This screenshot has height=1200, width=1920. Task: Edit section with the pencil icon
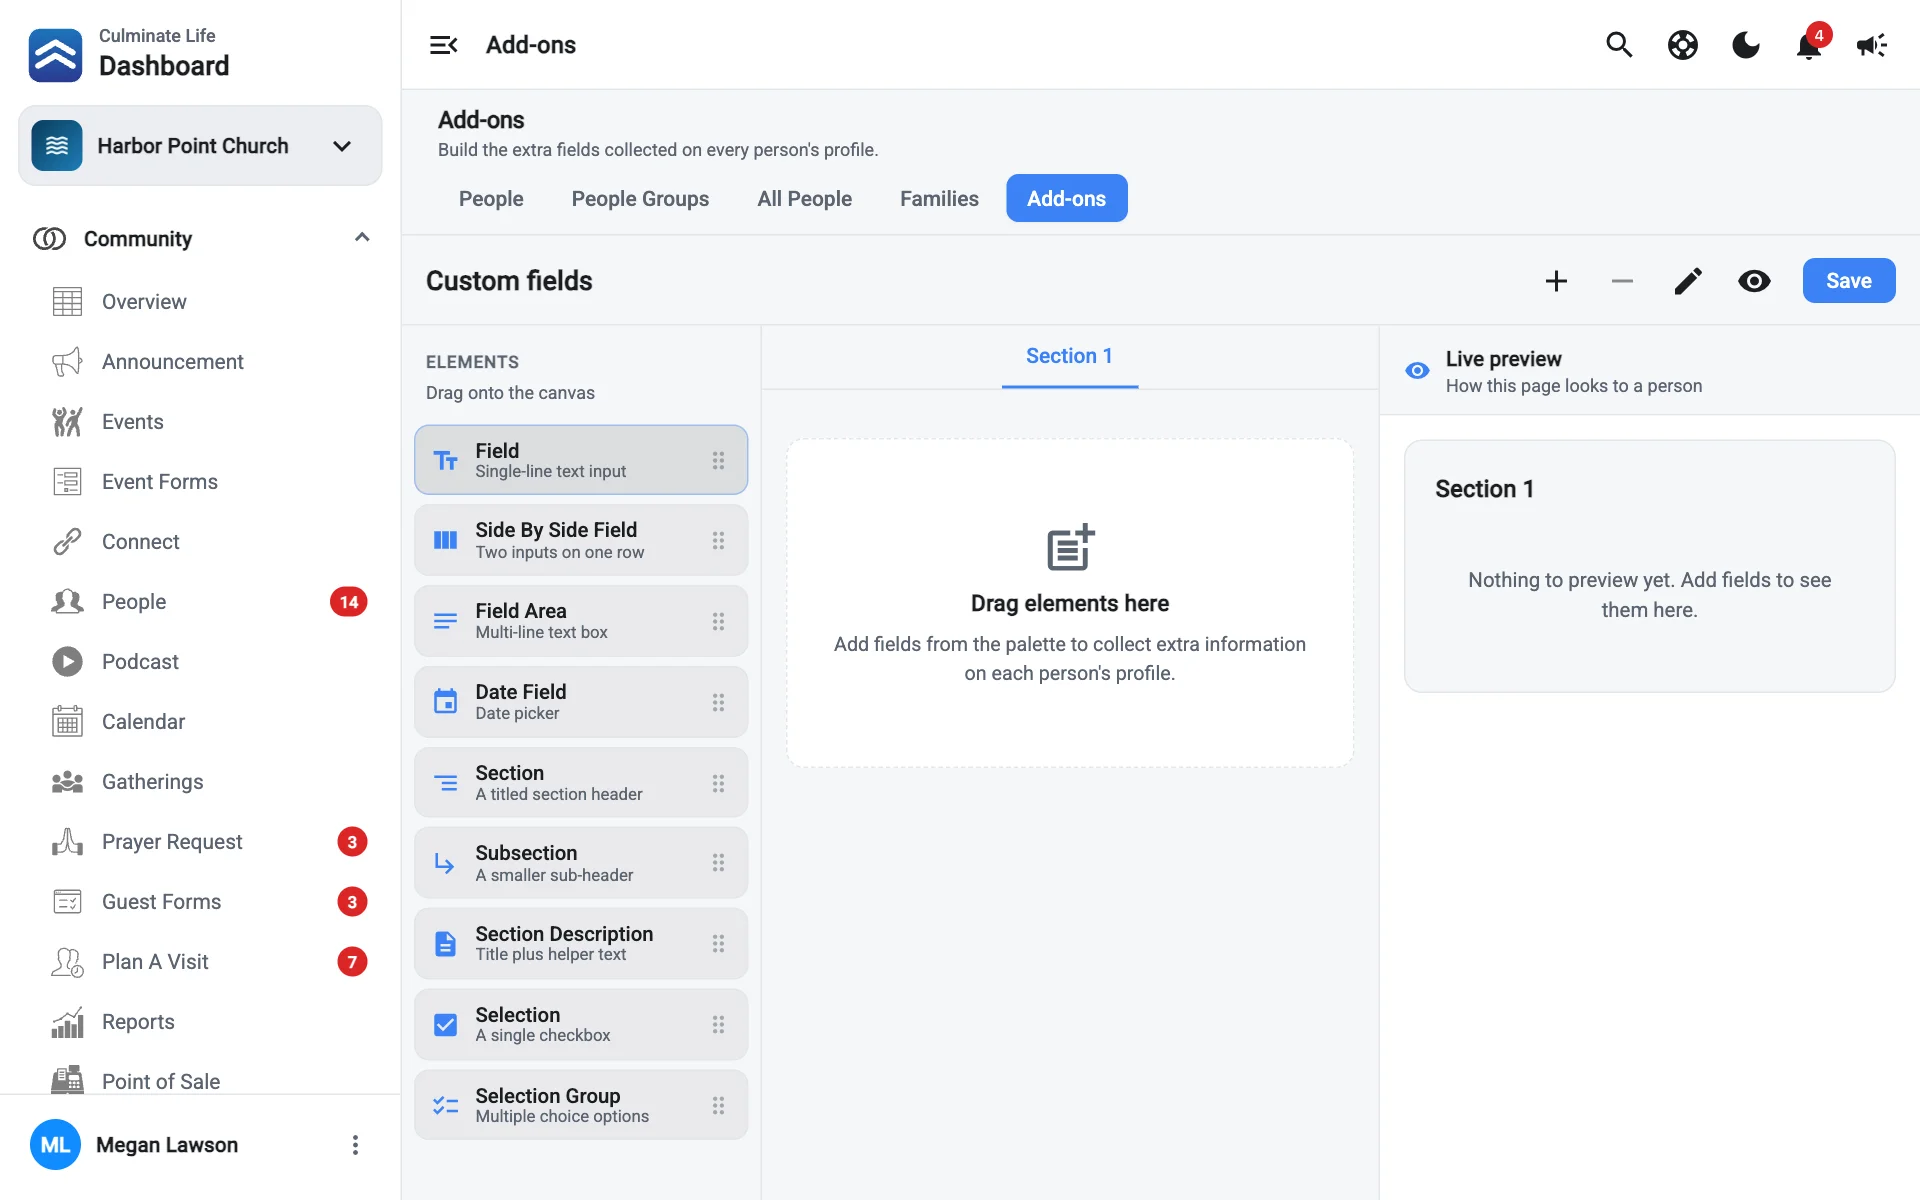click(1688, 281)
